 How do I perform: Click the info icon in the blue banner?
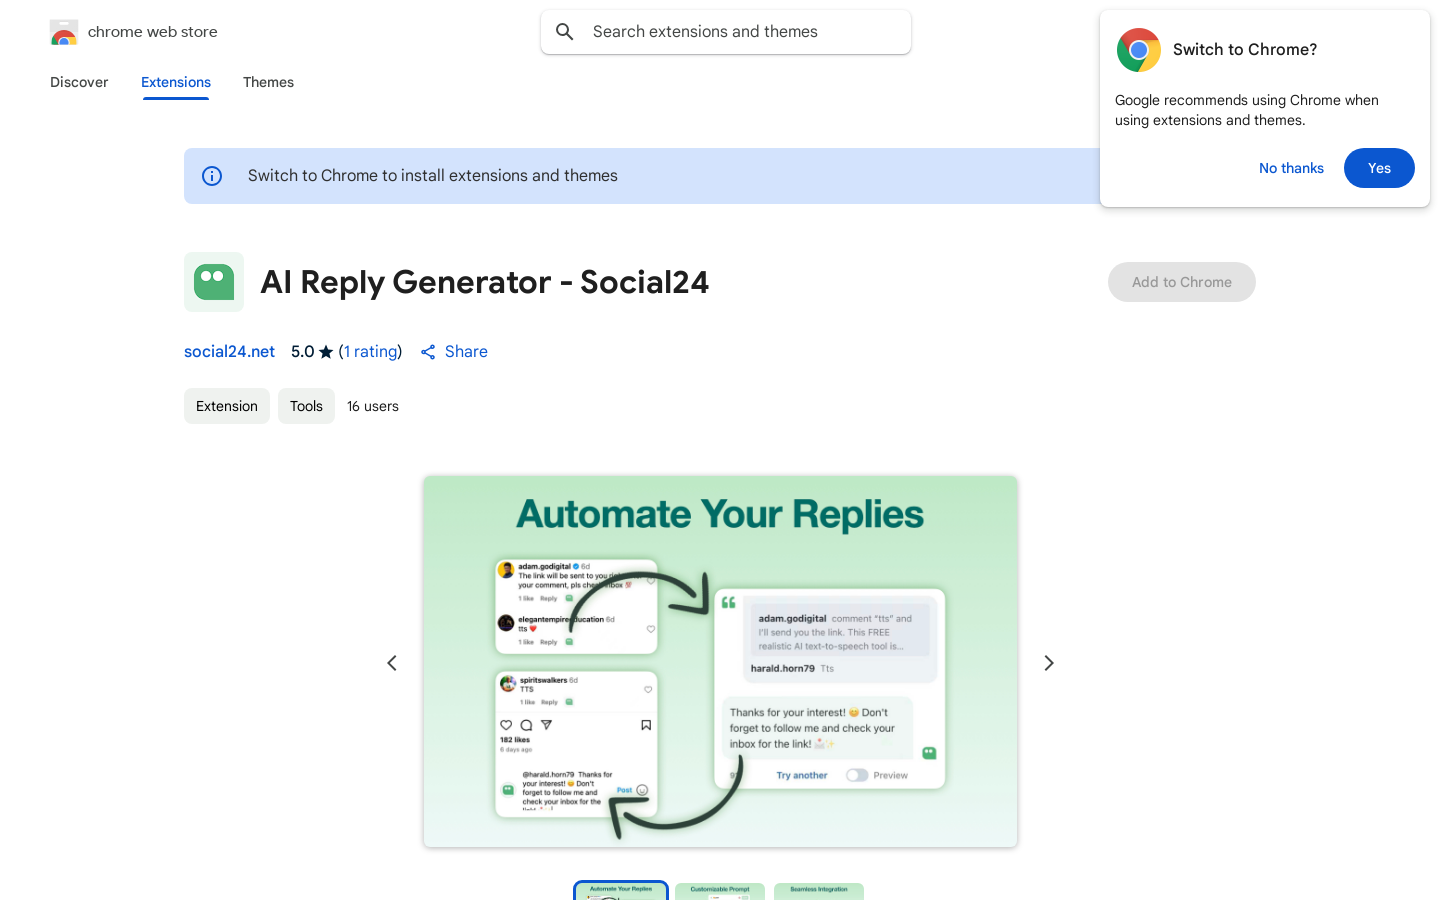(212, 176)
